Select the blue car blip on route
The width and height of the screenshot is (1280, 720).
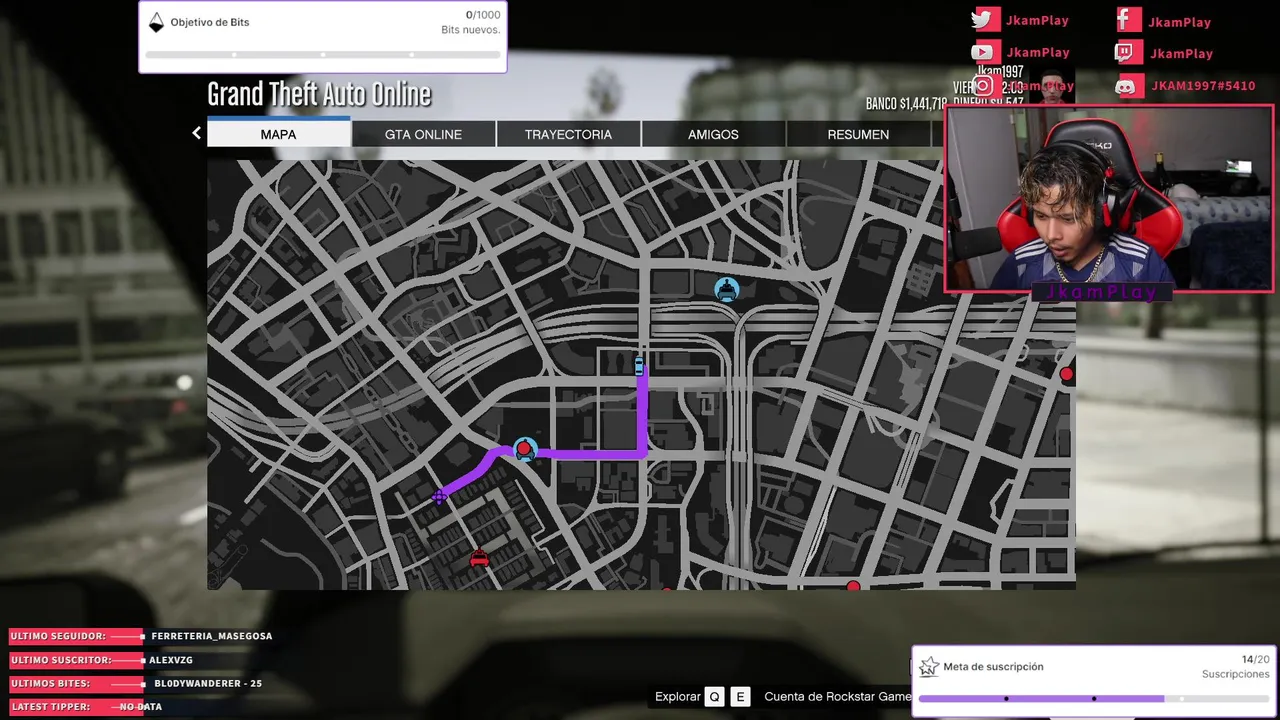639,366
